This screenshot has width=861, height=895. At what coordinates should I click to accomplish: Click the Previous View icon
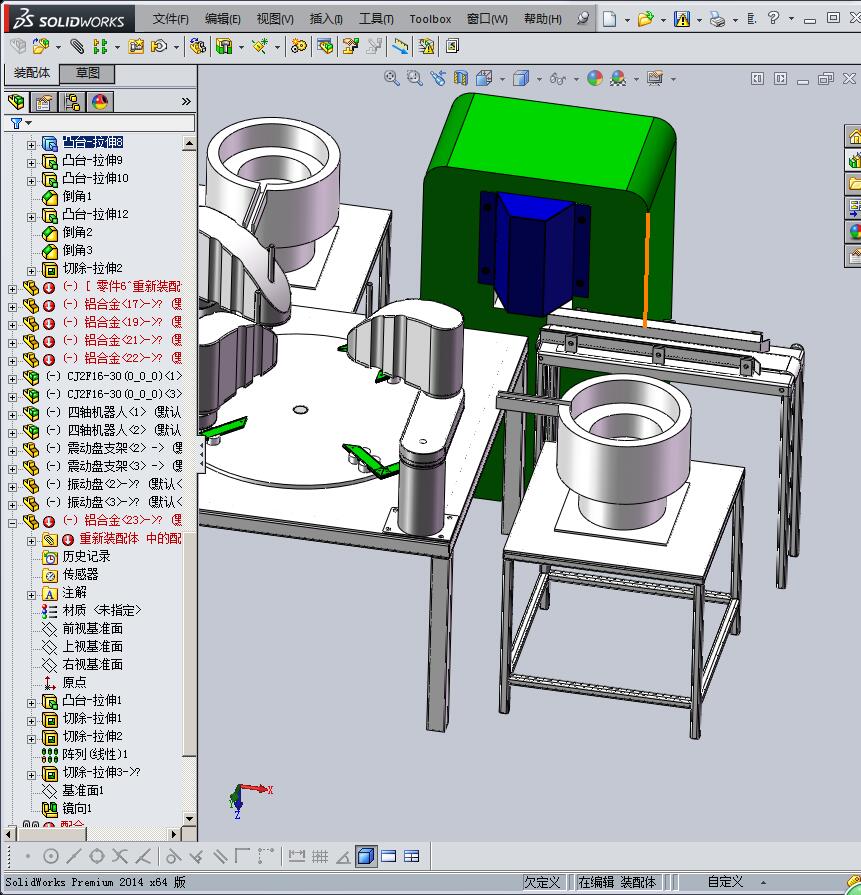438,78
